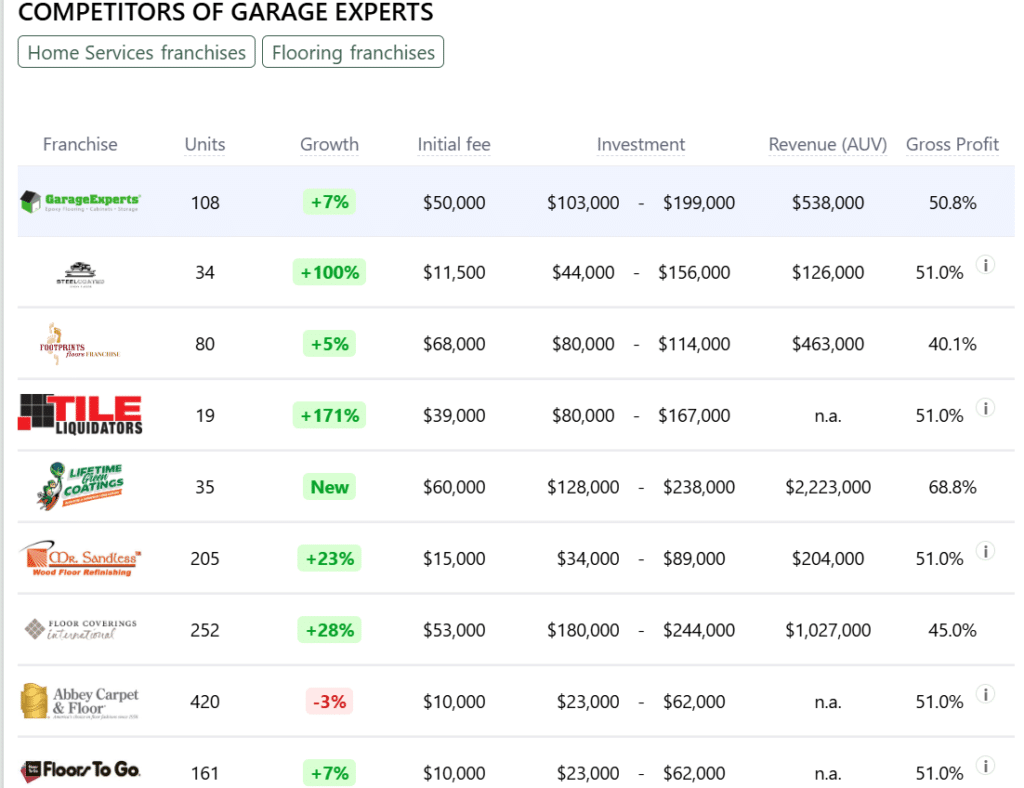The width and height of the screenshot is (1024, 788).
Task: Select the 252 units cell
Action: 205,631
